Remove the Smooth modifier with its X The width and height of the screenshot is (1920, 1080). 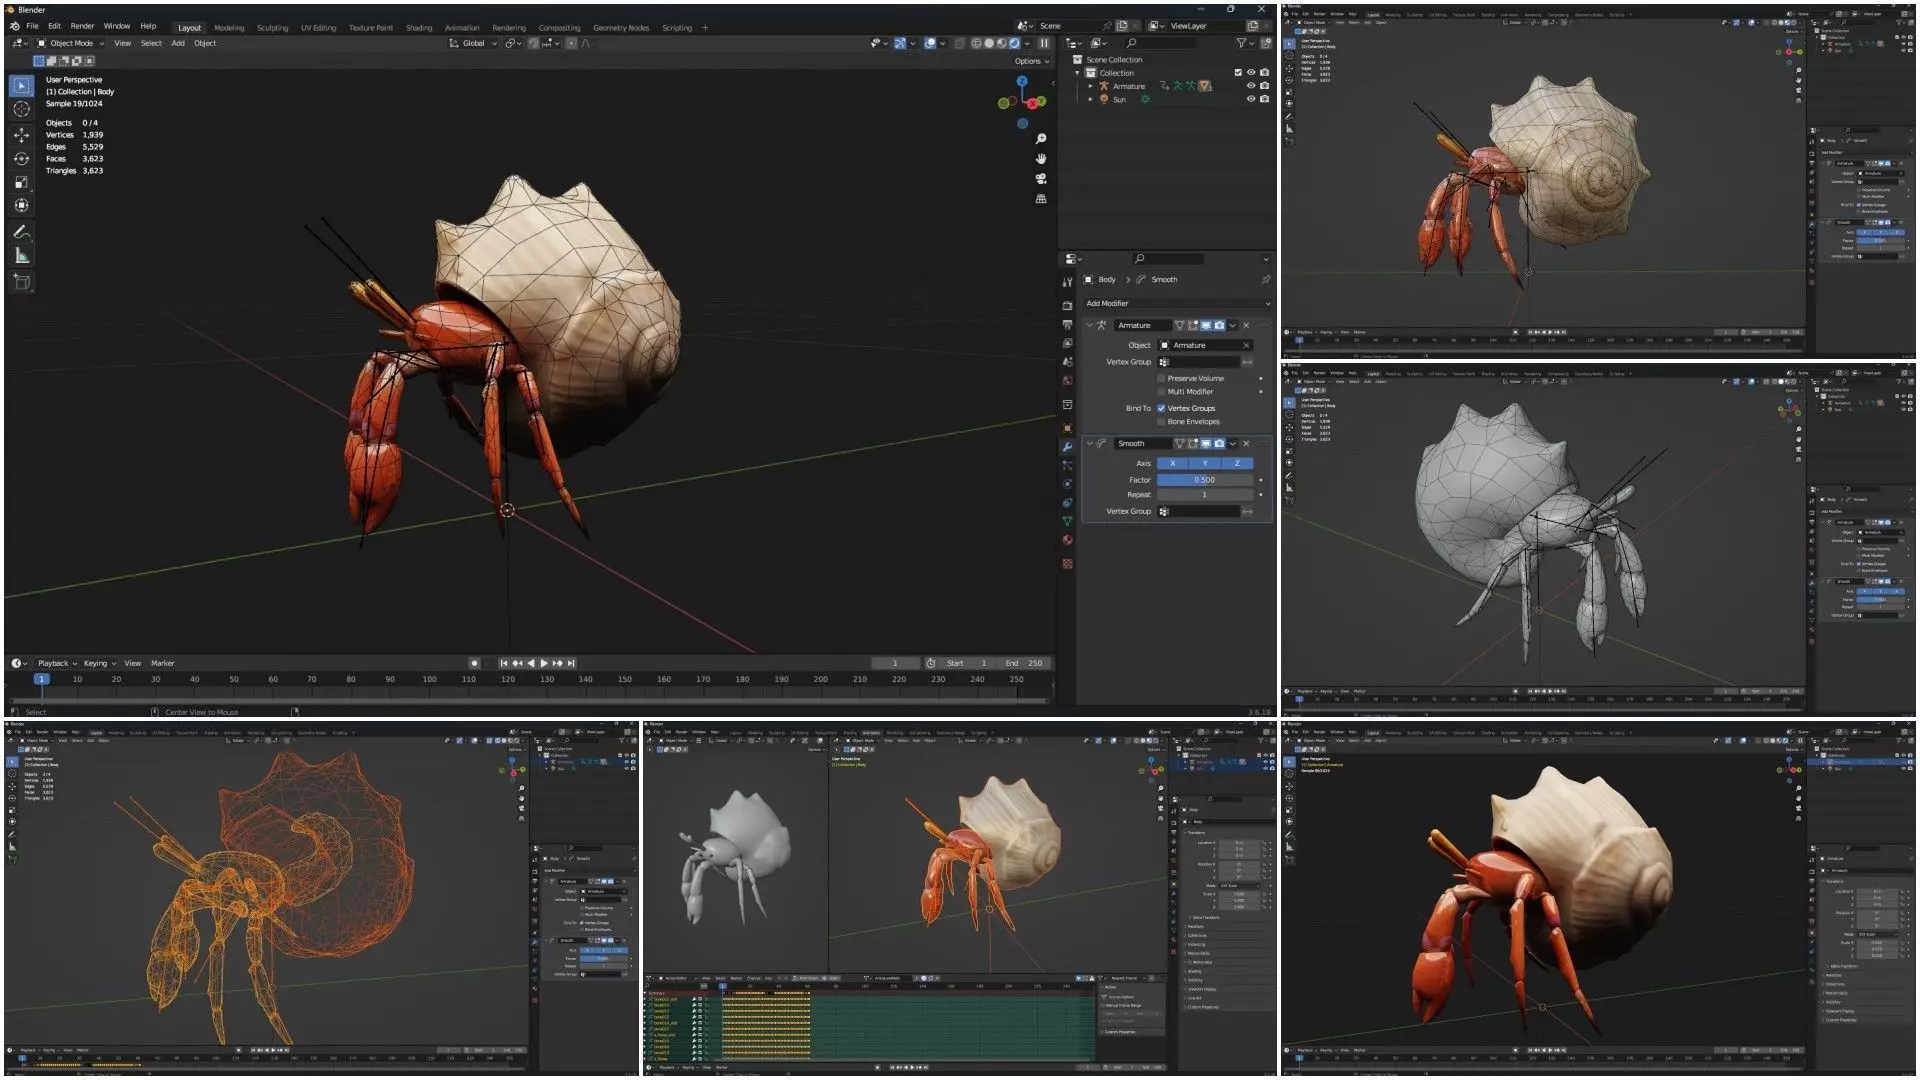1246,443
